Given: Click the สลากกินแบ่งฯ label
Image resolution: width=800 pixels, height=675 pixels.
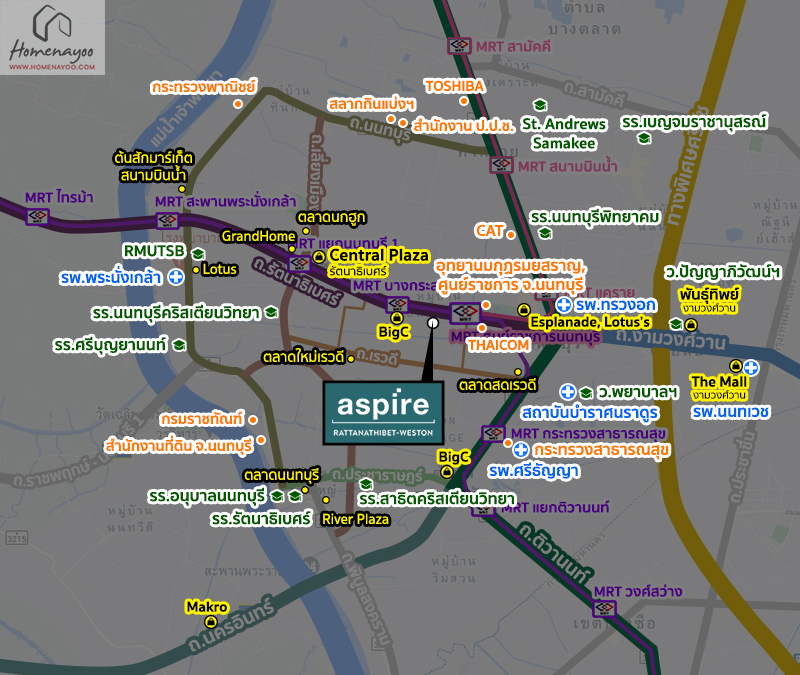Looking at the screenshot, I should click(371, 105).
